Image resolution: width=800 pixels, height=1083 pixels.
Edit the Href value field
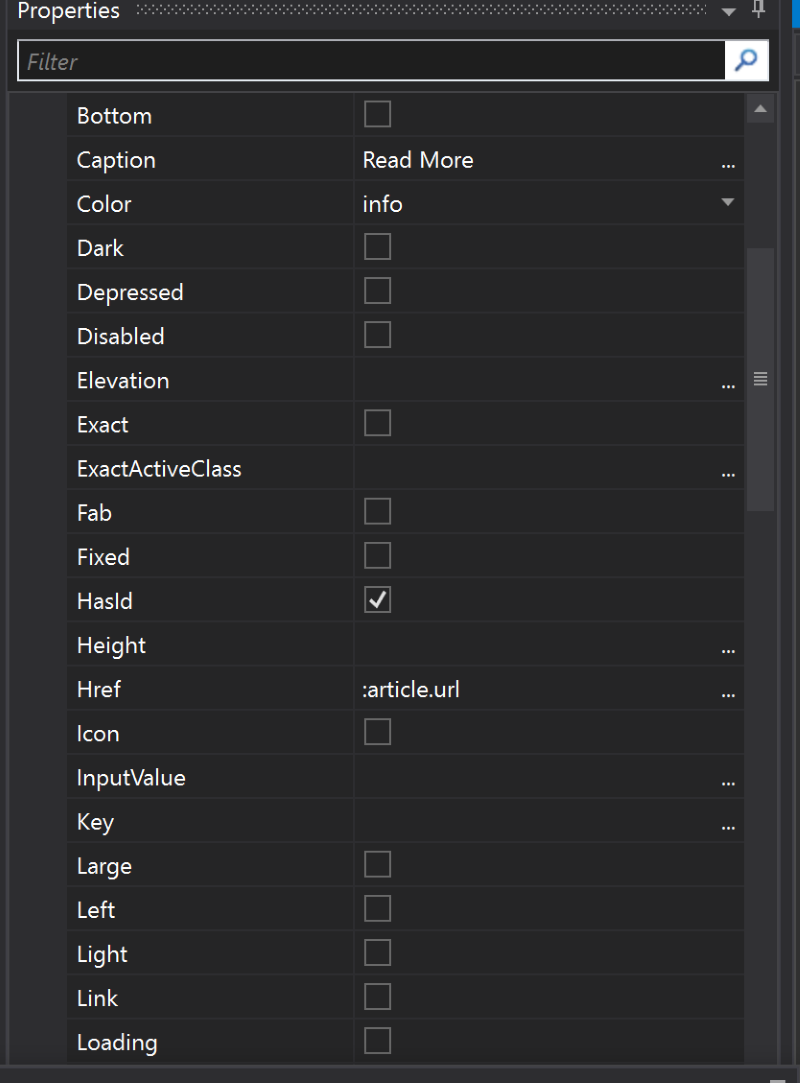pos(535,690)
